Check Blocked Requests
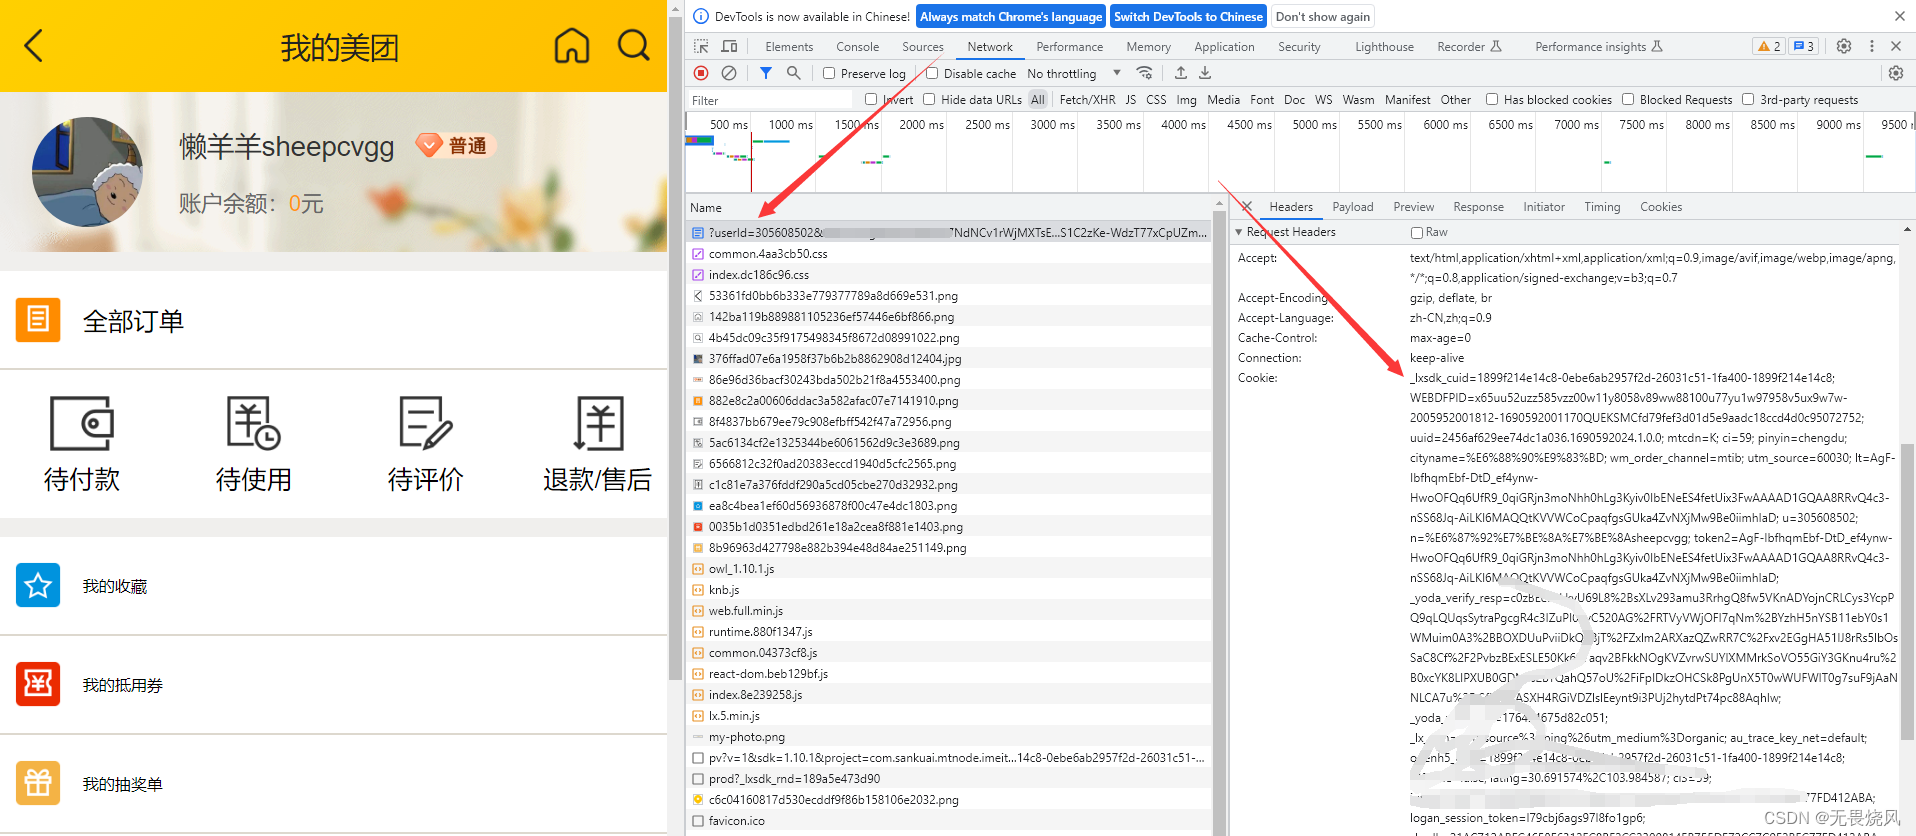The width and height of the screenshot is (1916, 836). tap(1628, 99)
